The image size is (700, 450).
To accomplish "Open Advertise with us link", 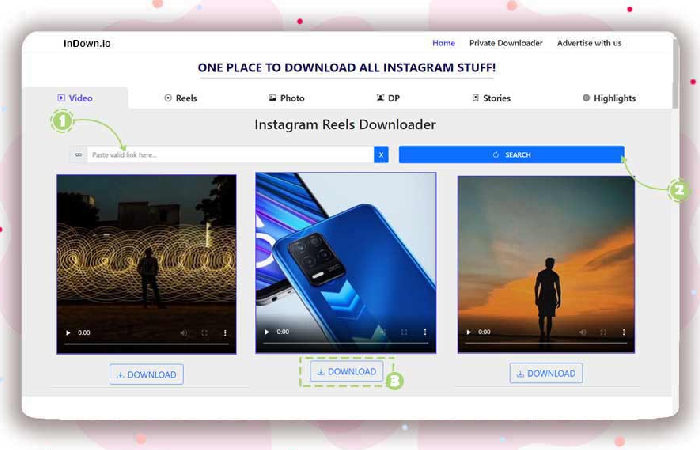I will point(589,43).
